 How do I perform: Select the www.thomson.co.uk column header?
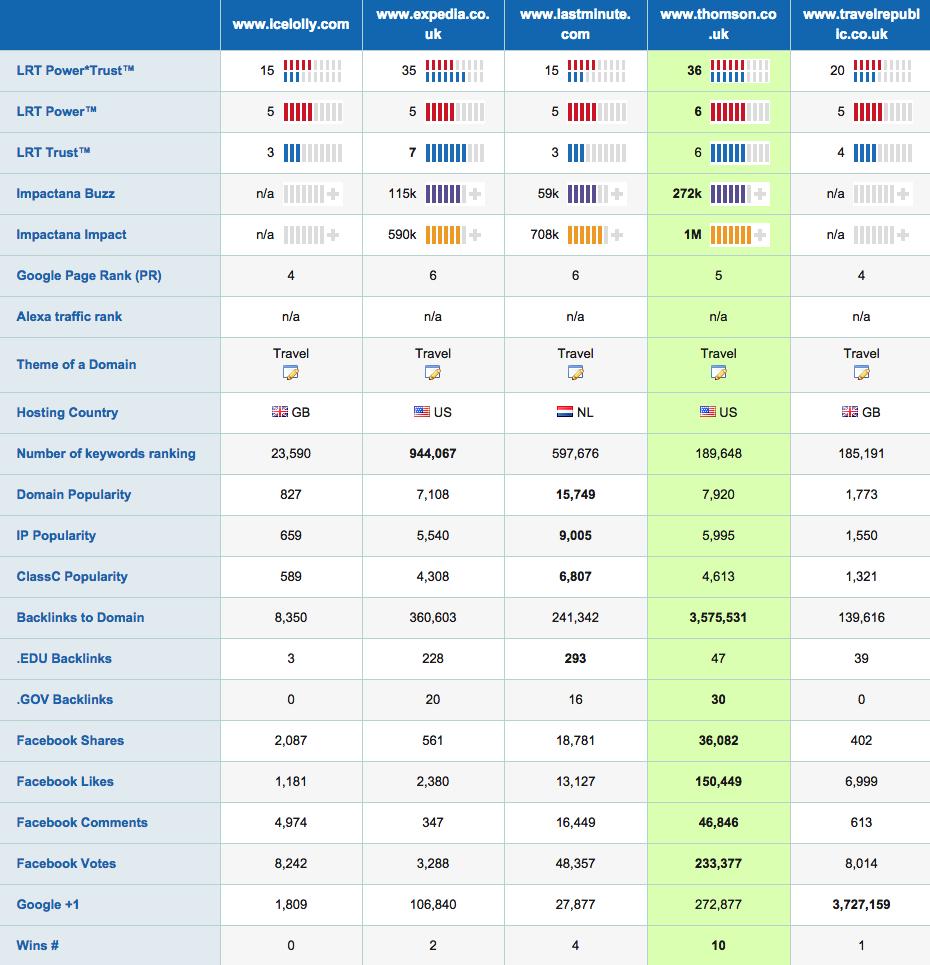[718, 25]
